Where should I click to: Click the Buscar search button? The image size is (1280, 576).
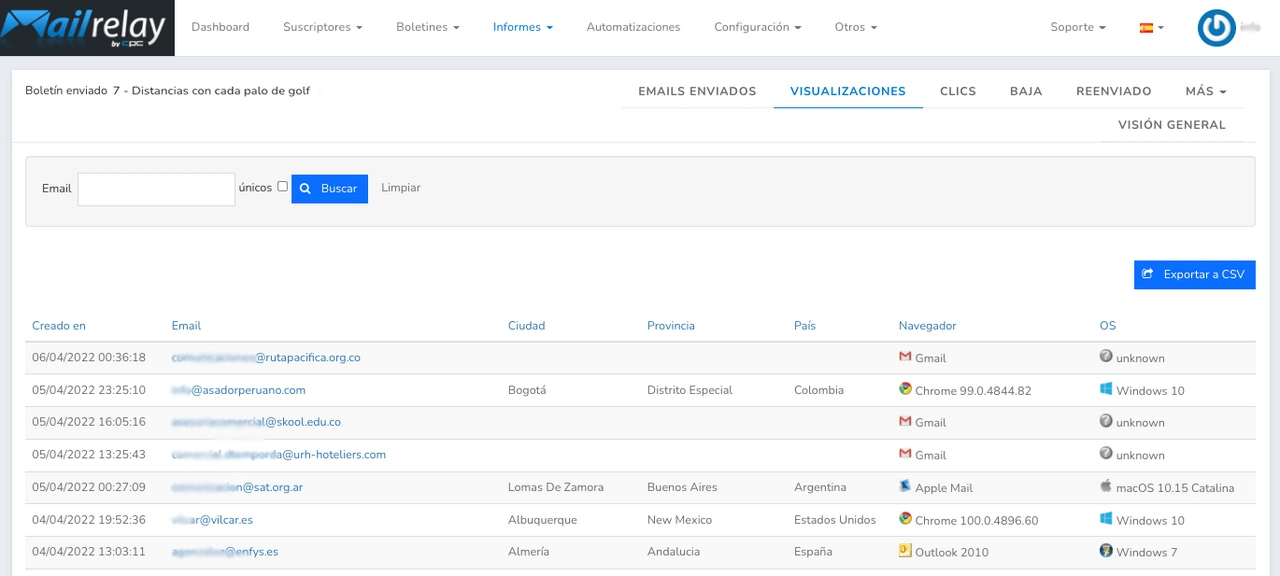tap(329, 188)
